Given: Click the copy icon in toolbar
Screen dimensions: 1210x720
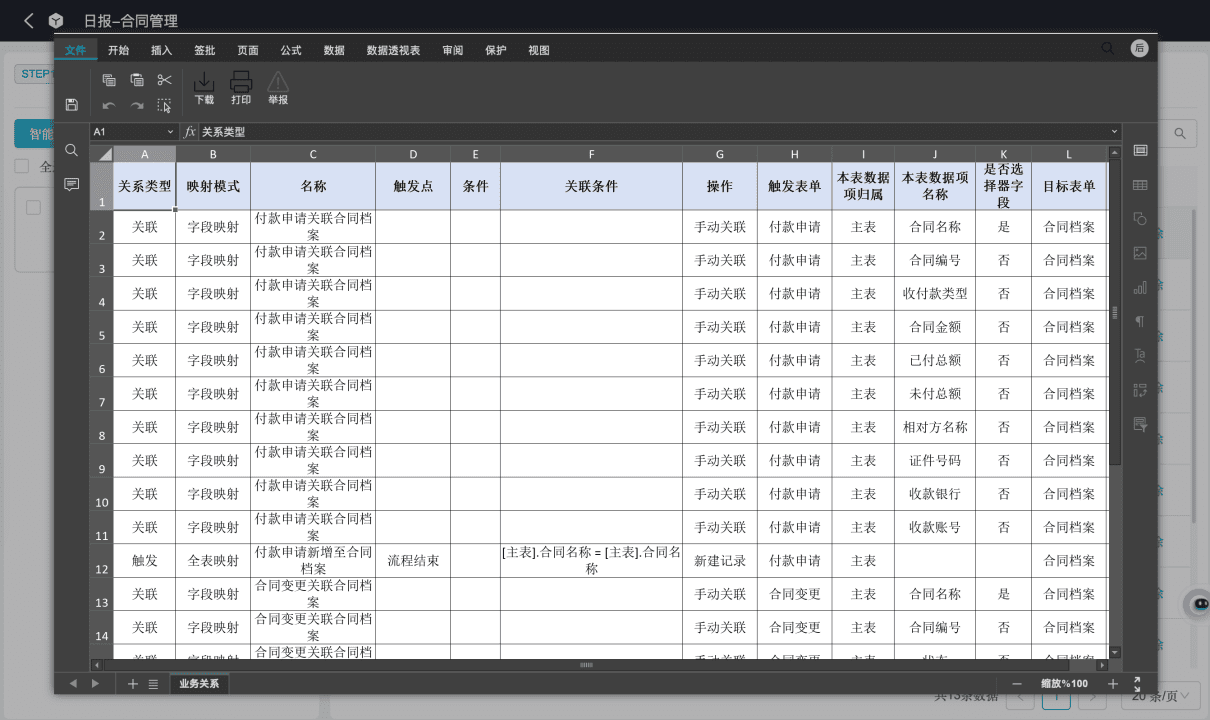Looking at the screenshot, I should coord(109,80).
